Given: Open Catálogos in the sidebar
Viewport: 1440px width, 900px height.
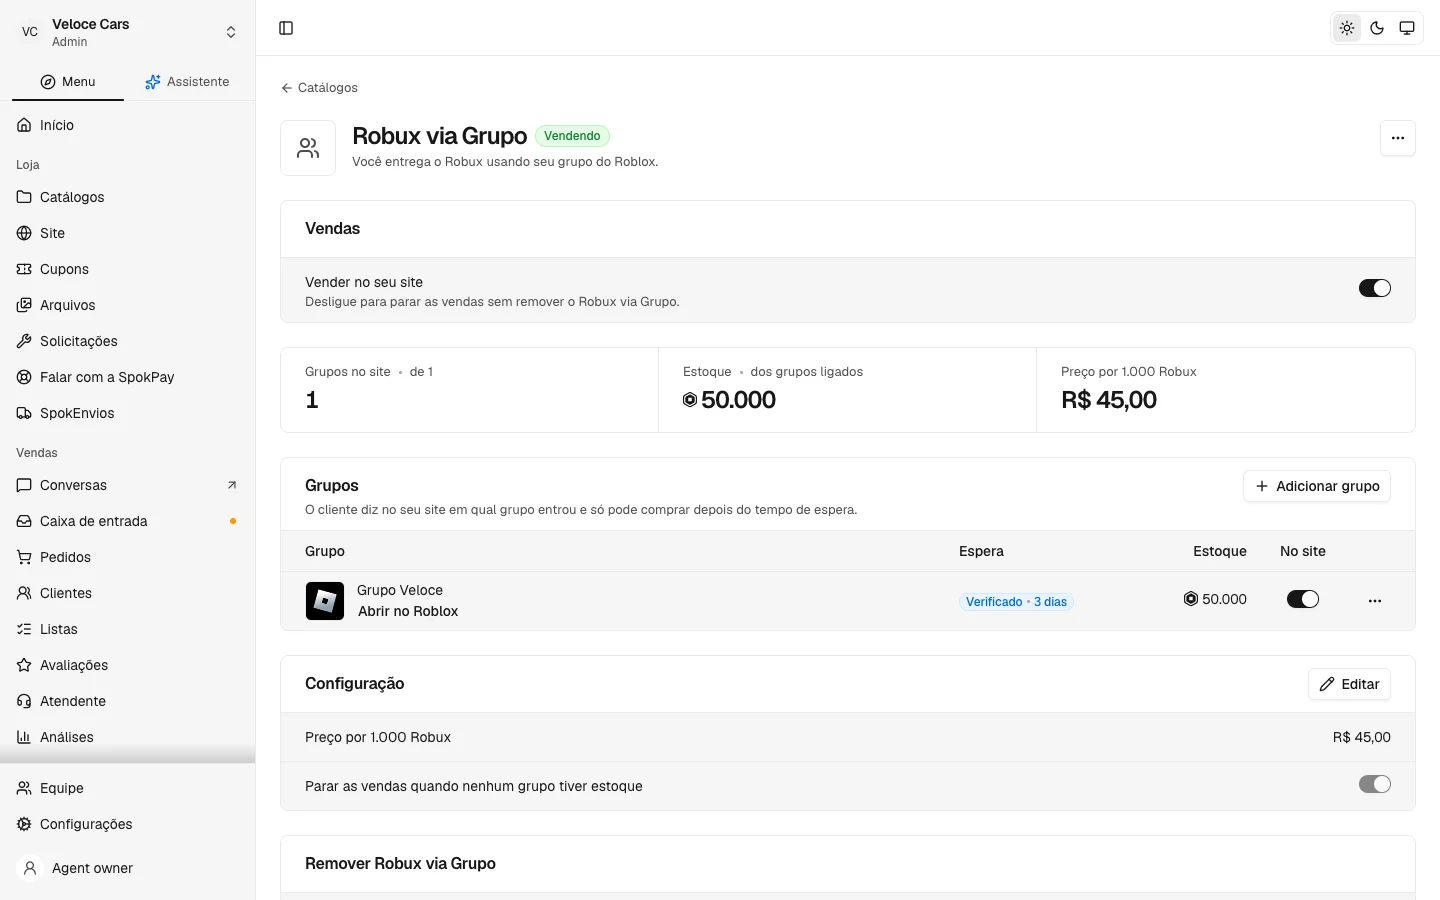Looking at the screenshot, I should tap(128, 197).
